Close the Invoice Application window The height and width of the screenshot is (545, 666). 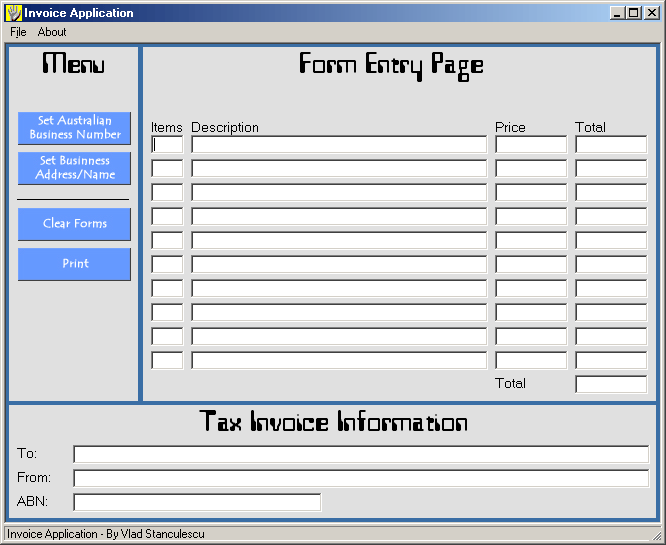point(651,13)
